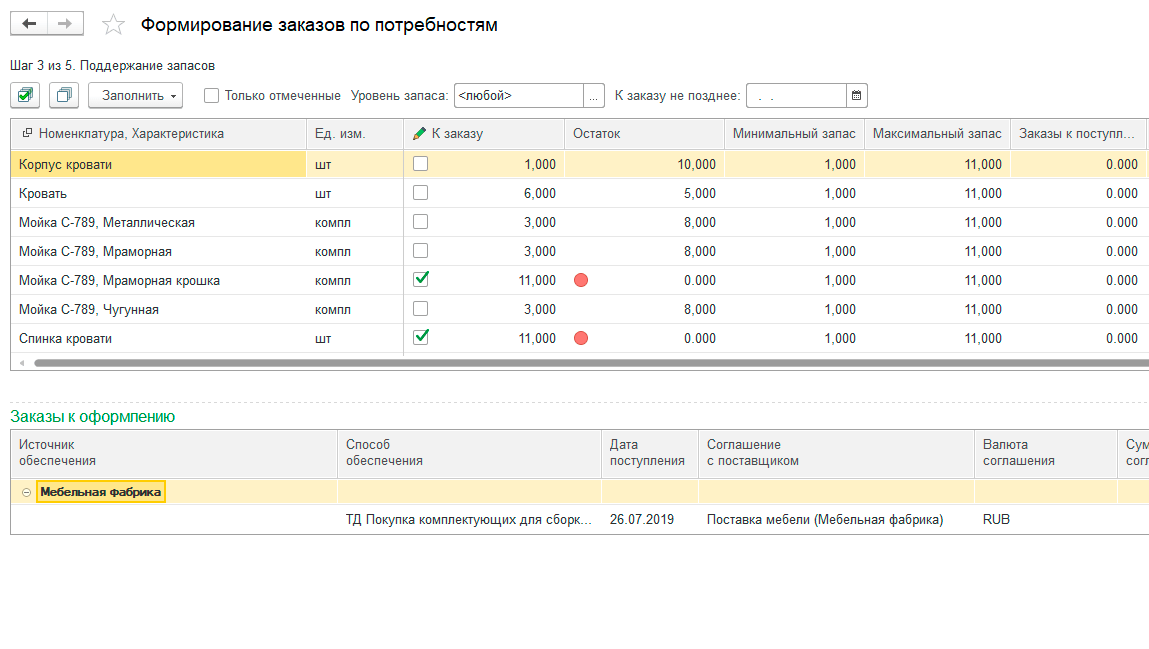Viewport: 1149px width, 649px height.
Task: Click hierarchy icon in Номенклатура column header
Action: (x=27, y=133)
